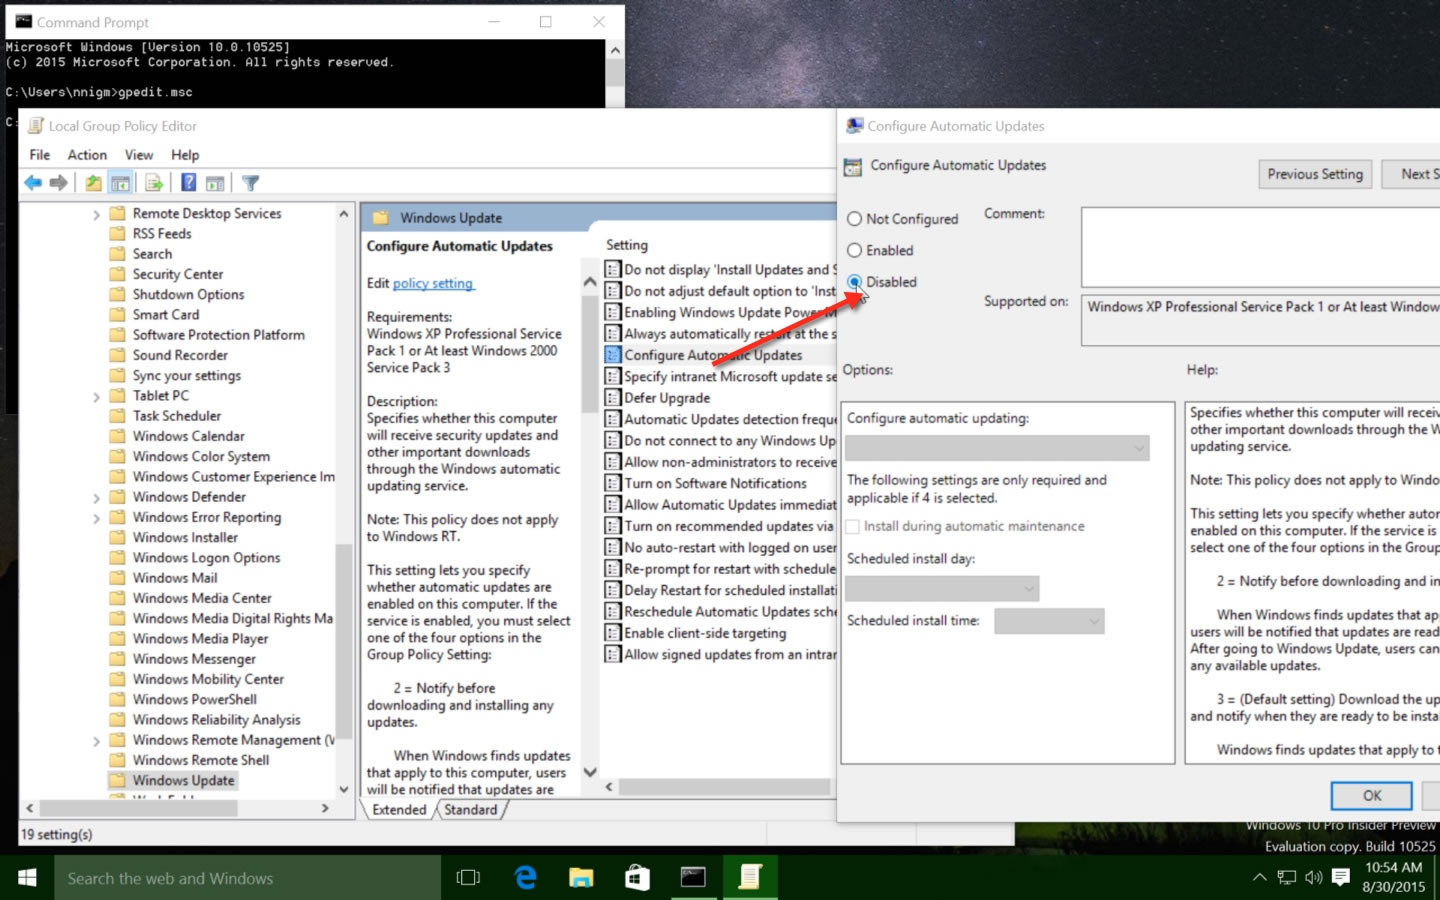This screenshot has width=1440, height=900.
Task: Click the policy setting edit link
Action: [433, 283]
